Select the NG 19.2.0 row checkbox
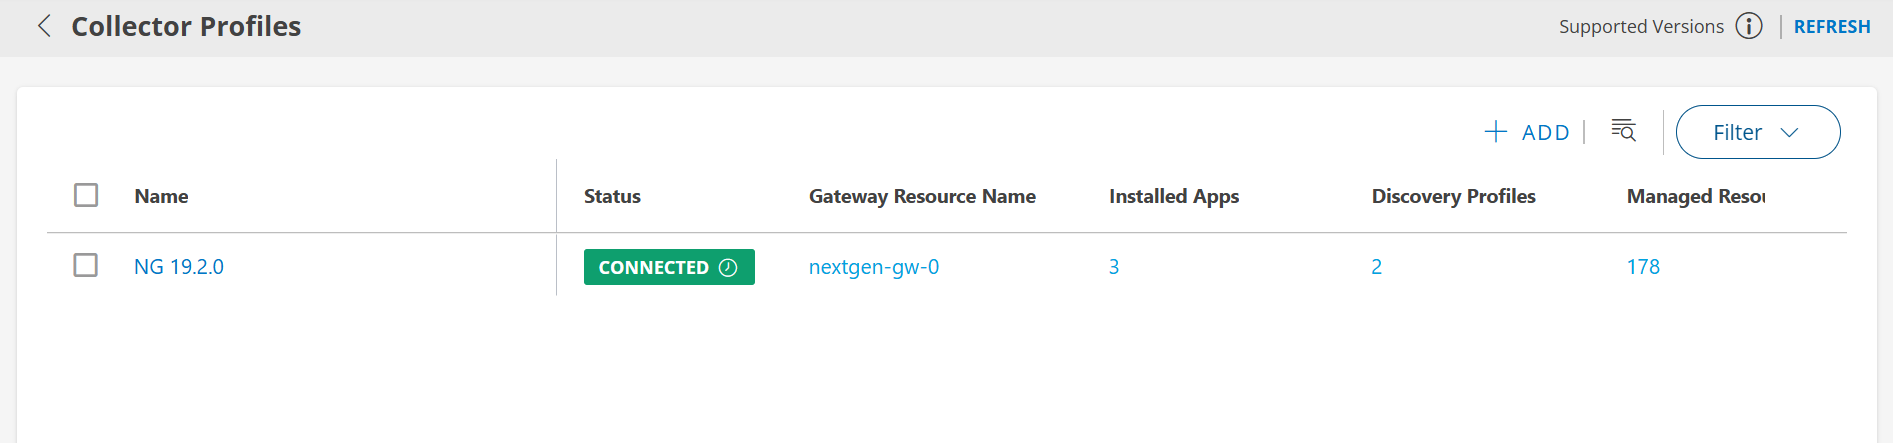This screenshot has width=1893, height=443. (86, 265)
